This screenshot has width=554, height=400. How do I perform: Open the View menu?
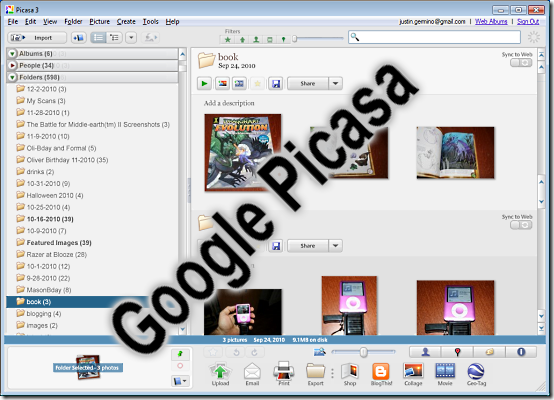pyautogui.click(x=50, y=22)
